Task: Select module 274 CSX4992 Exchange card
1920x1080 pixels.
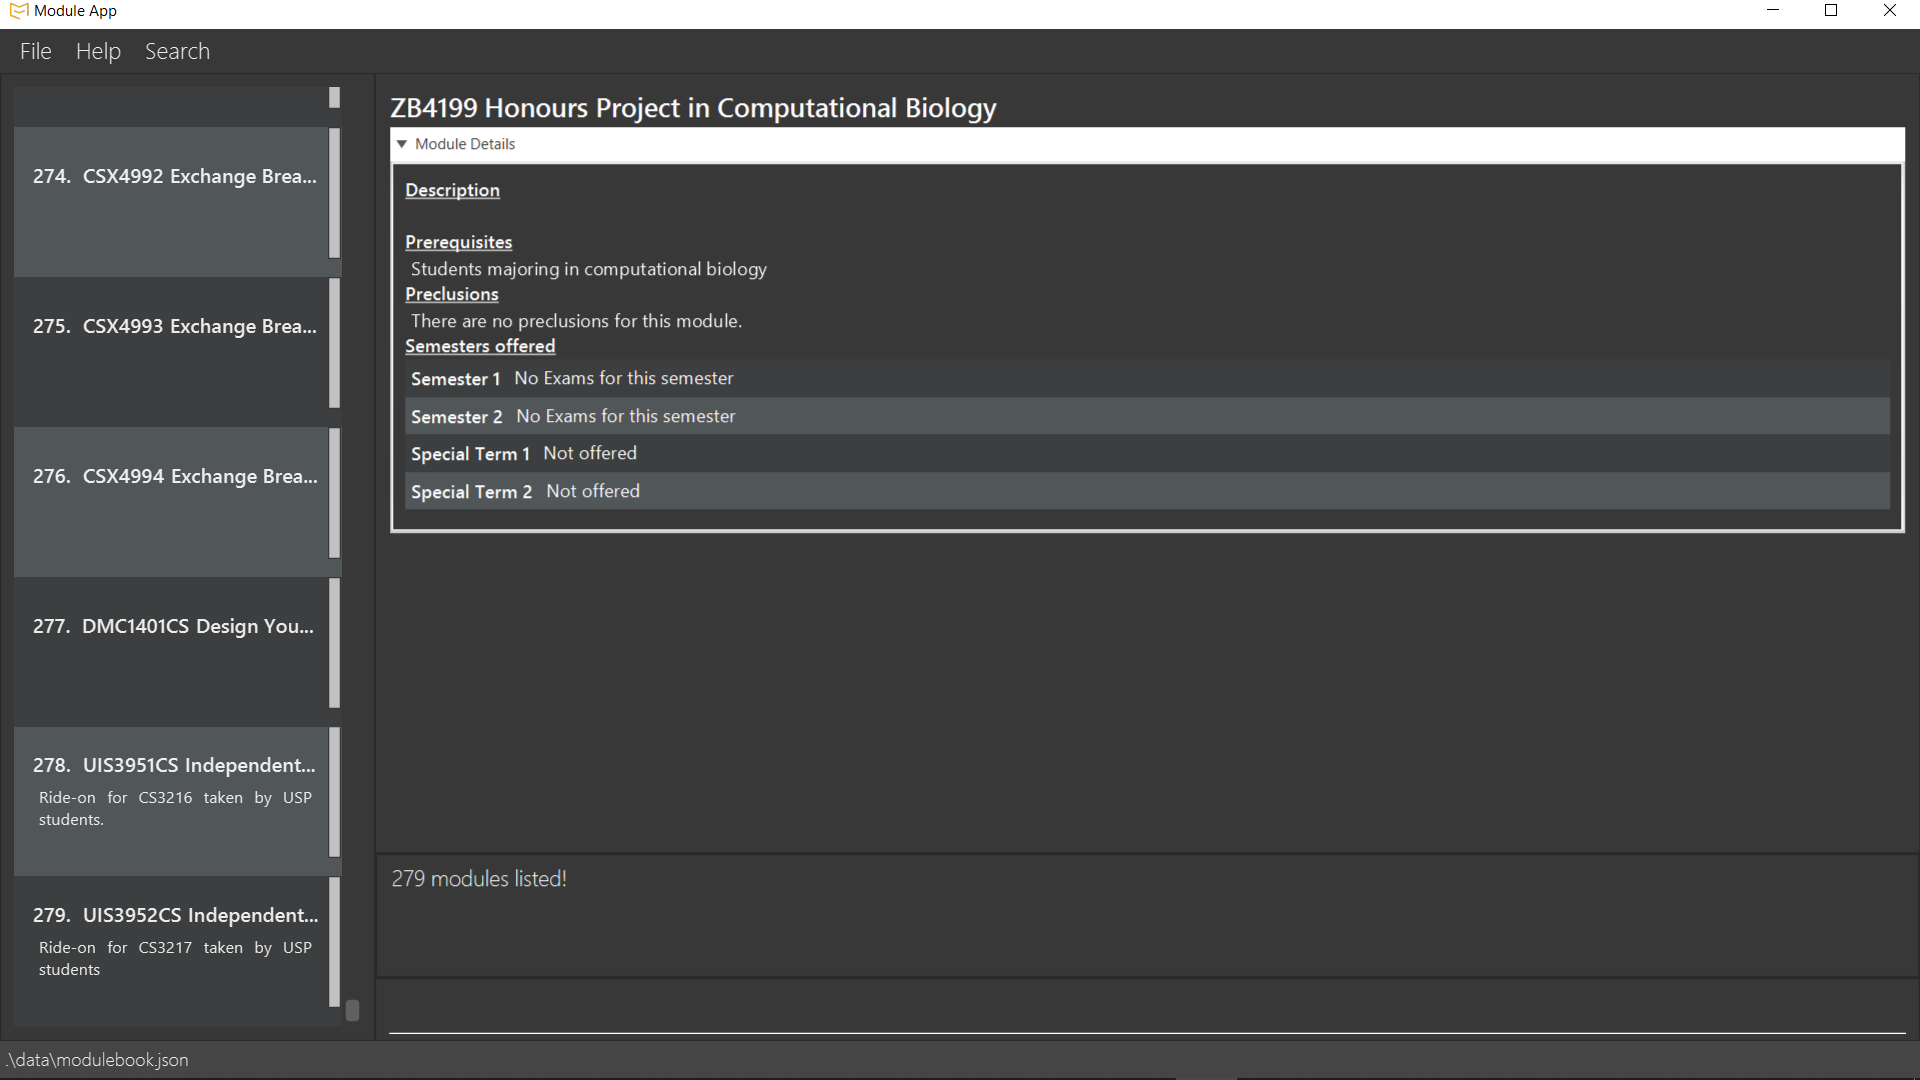Action: (172, 200)
